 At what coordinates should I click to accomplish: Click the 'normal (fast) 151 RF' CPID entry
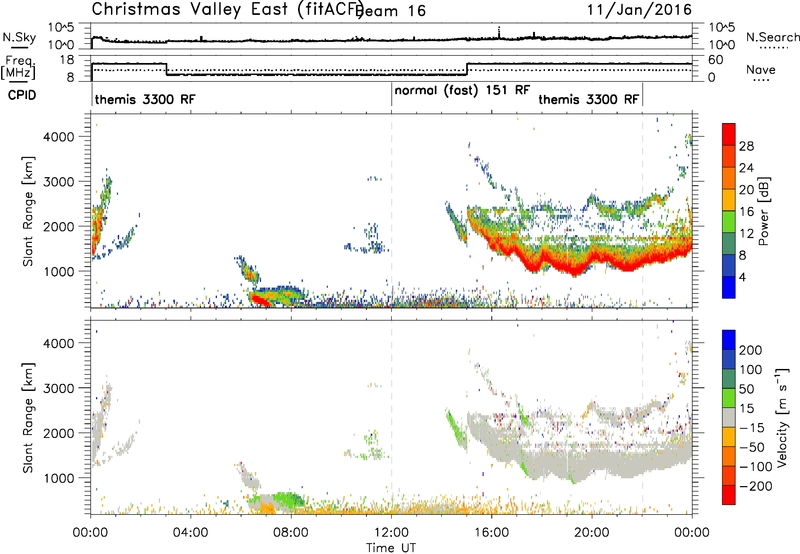[x=462, y=90]
